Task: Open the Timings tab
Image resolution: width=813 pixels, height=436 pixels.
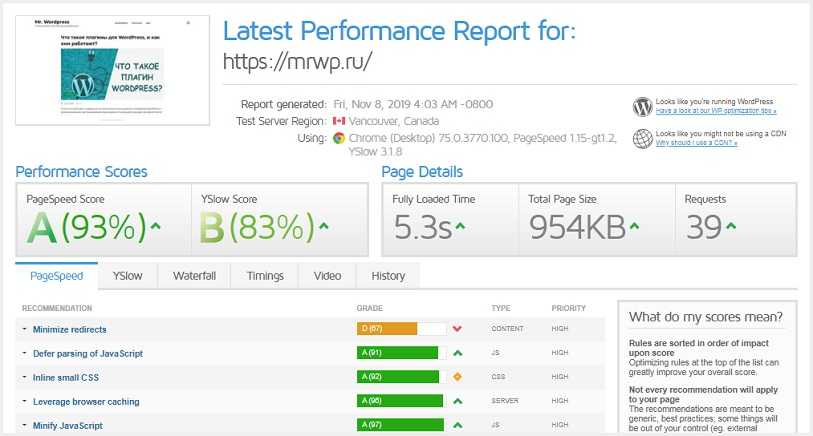Action: 264,276
